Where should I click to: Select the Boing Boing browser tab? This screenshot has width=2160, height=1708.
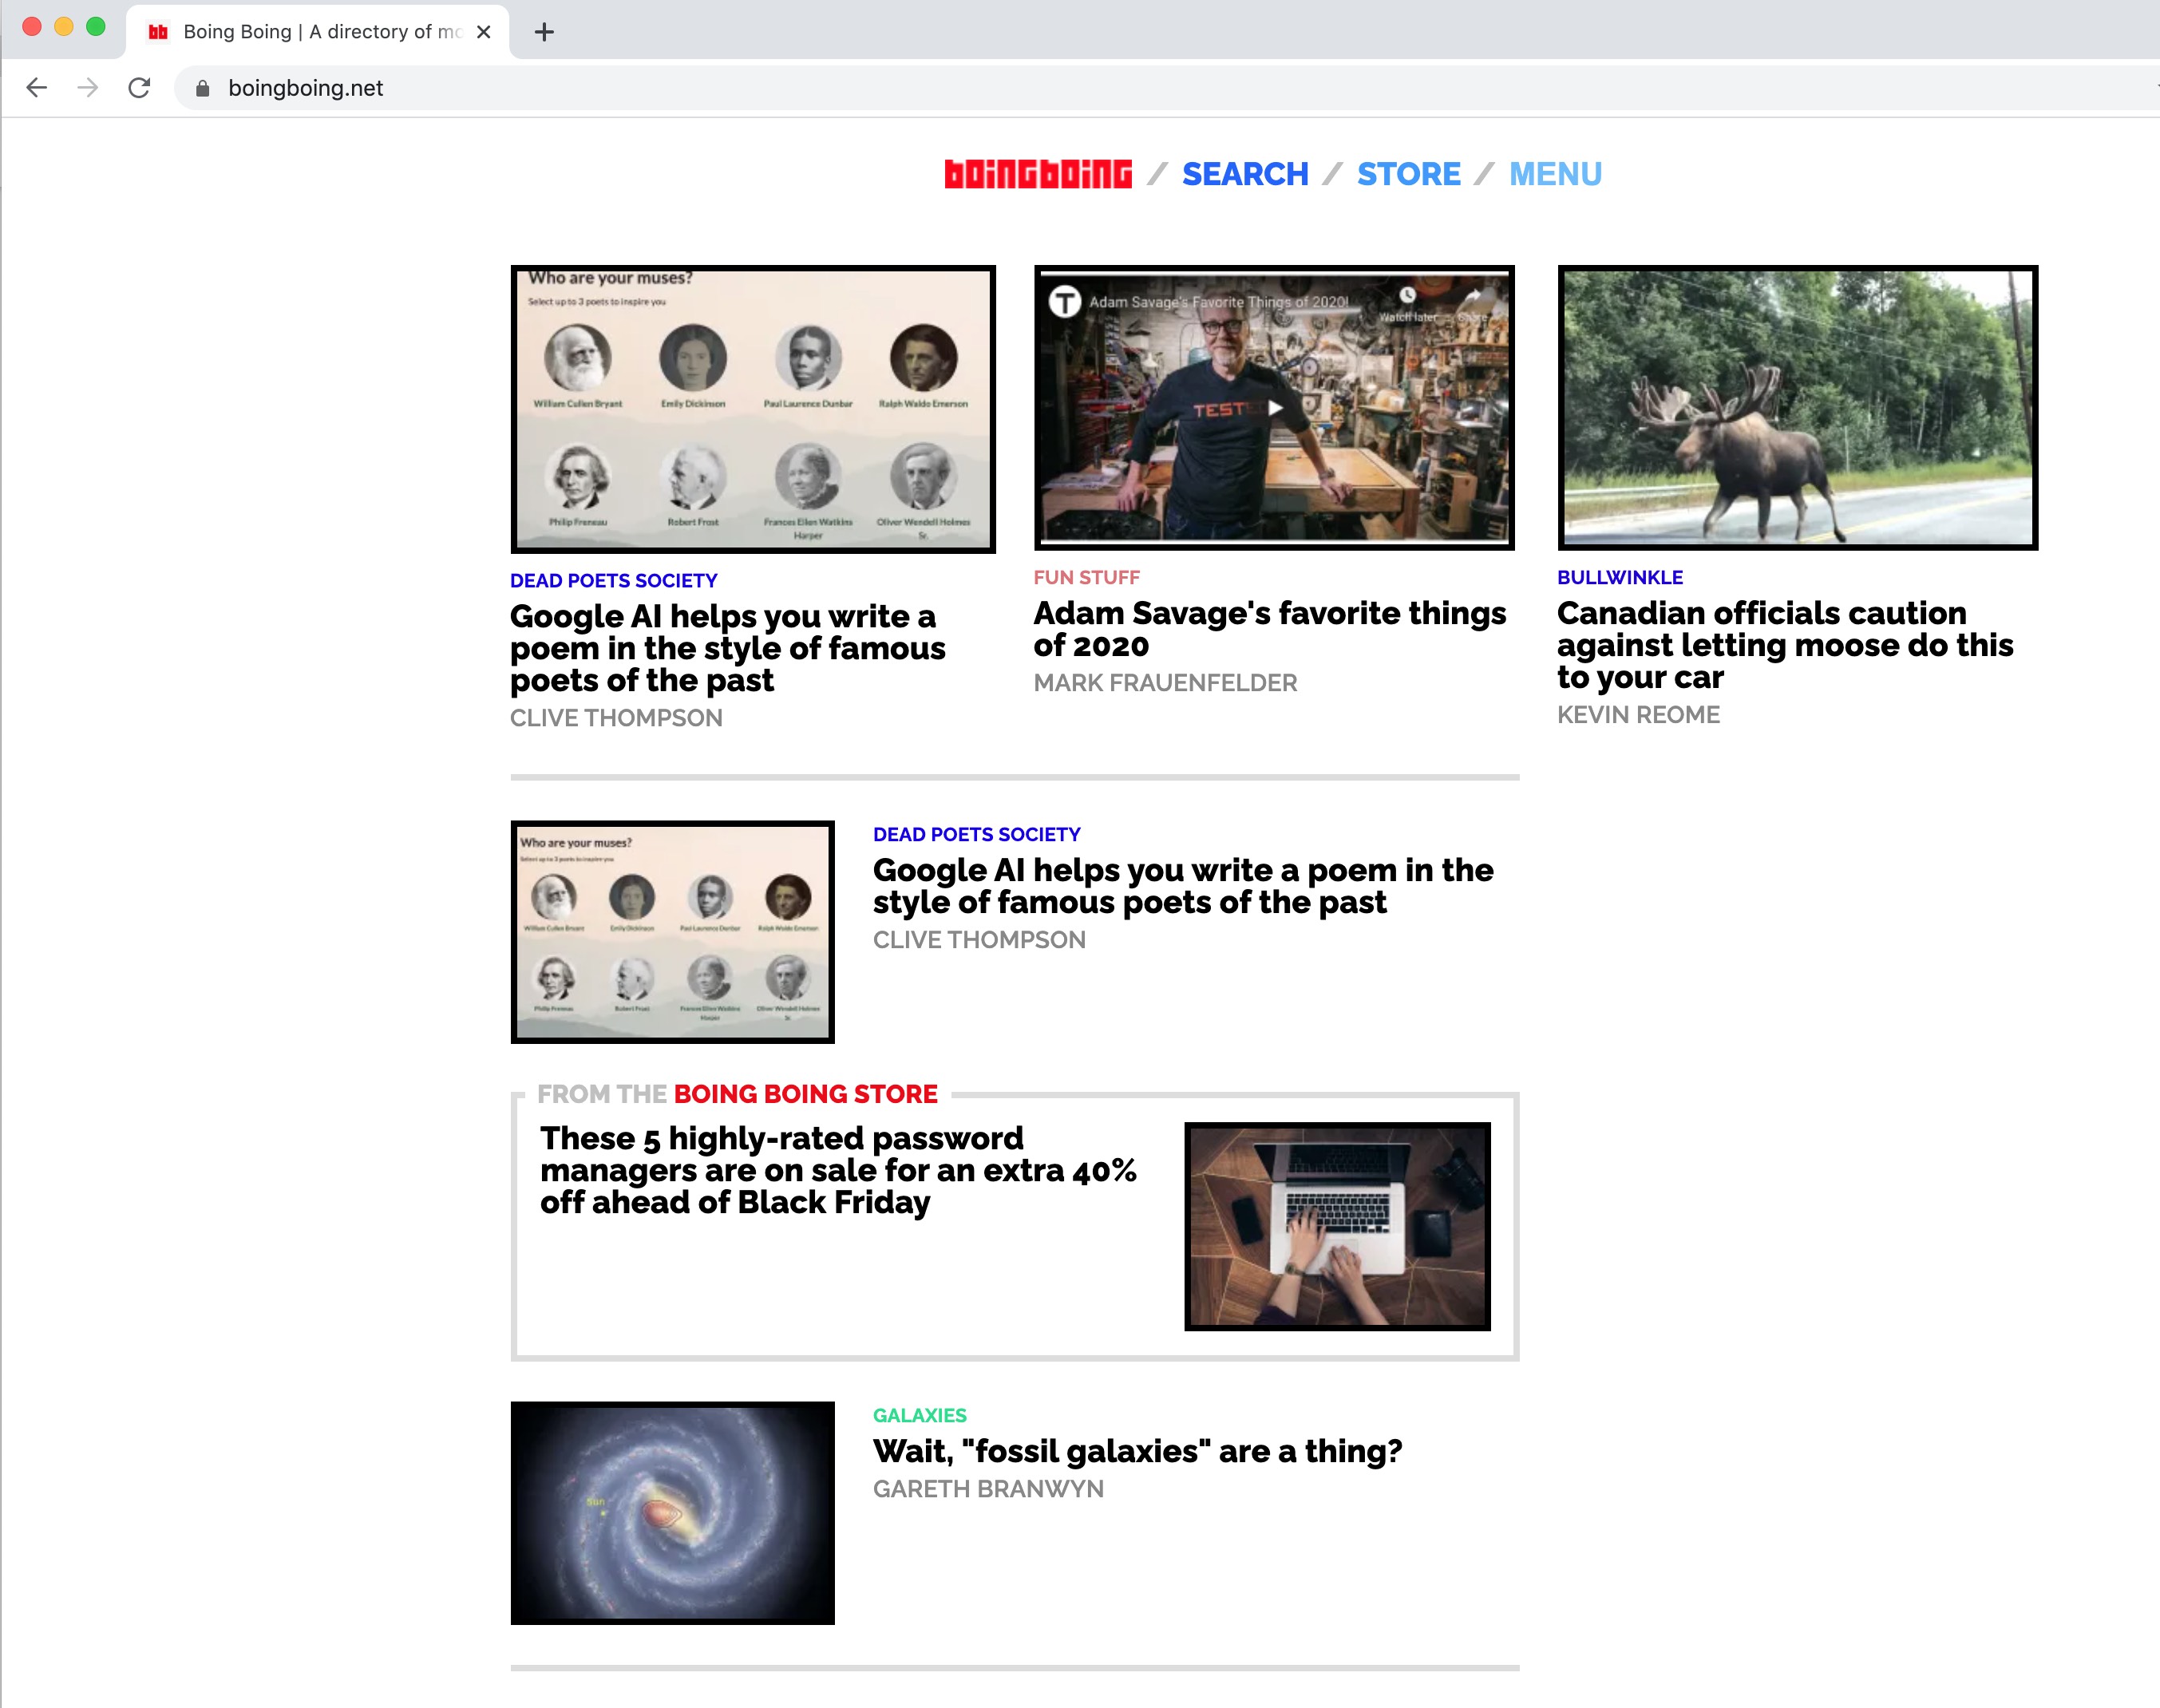[318, 32]
